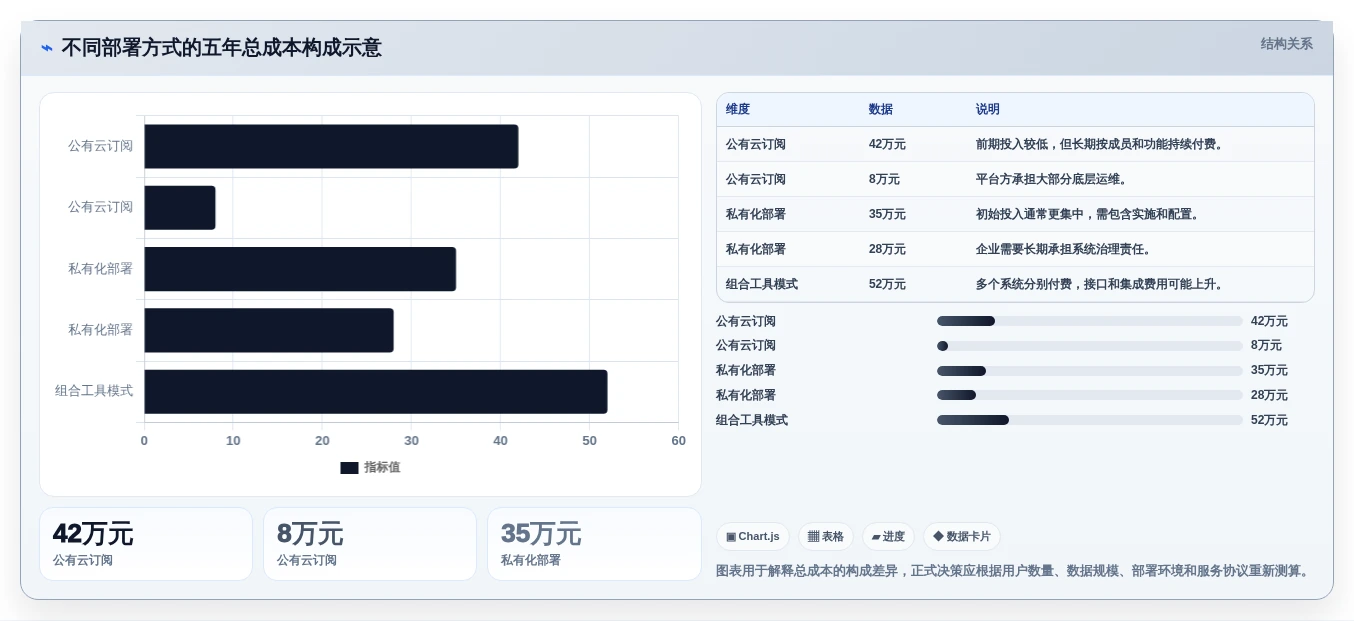This screenshot has width=1354, height=621.
Task: Click the description 初始投入通常更集中，需包含实施和配置。
Action: 1089,214
